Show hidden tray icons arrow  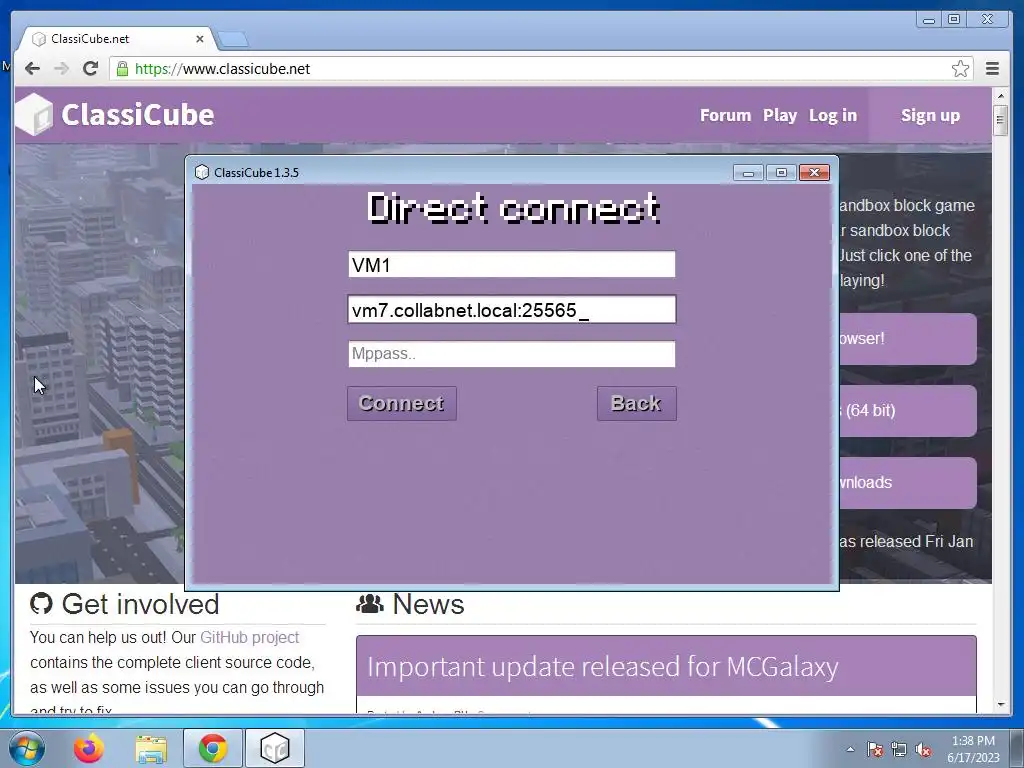click(850, 749)
